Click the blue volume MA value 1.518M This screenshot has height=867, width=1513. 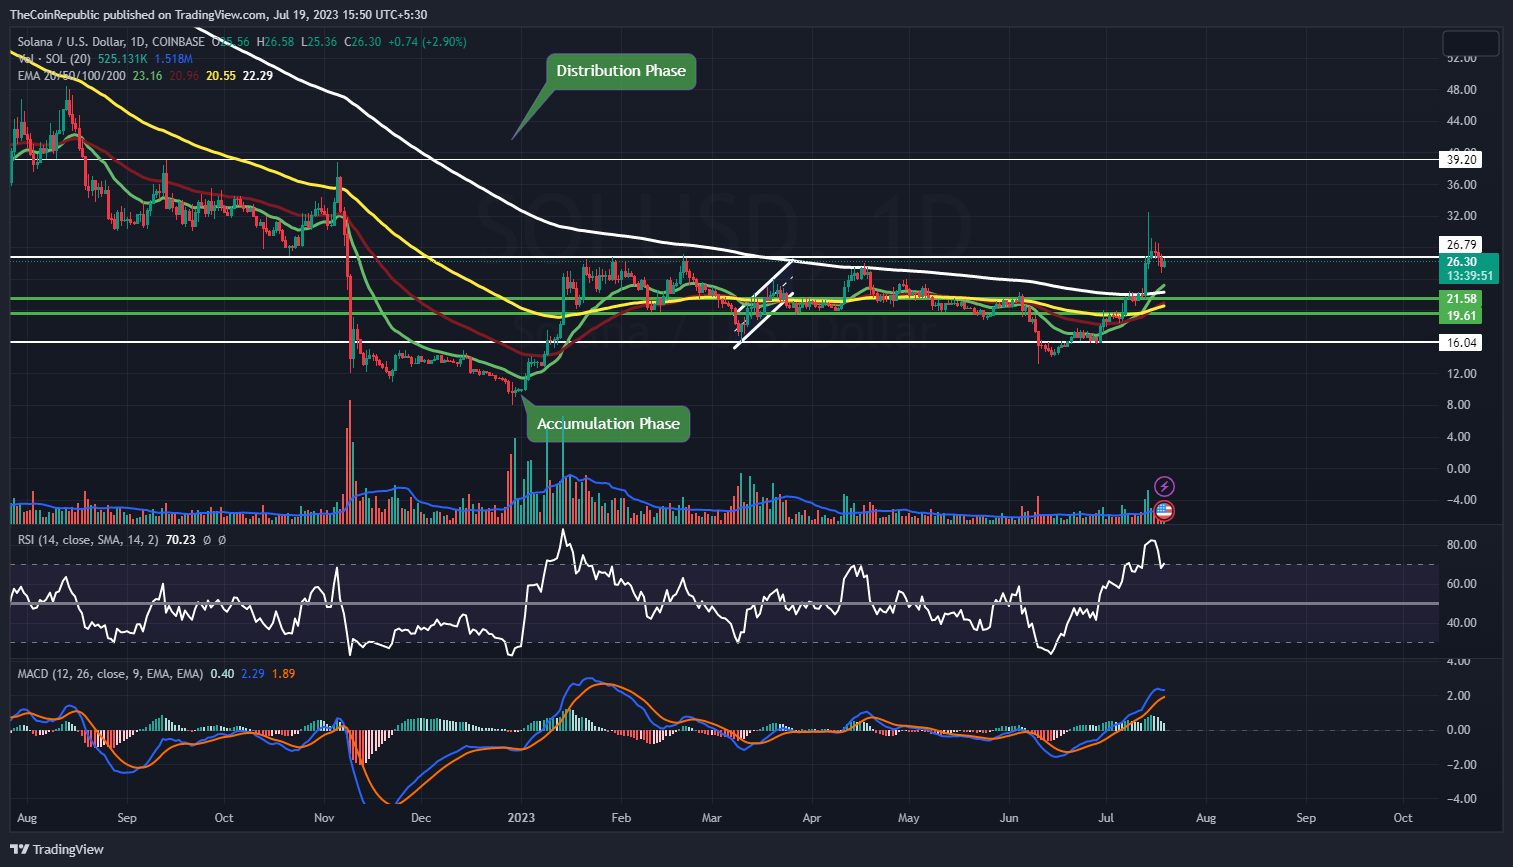[173, 59]
